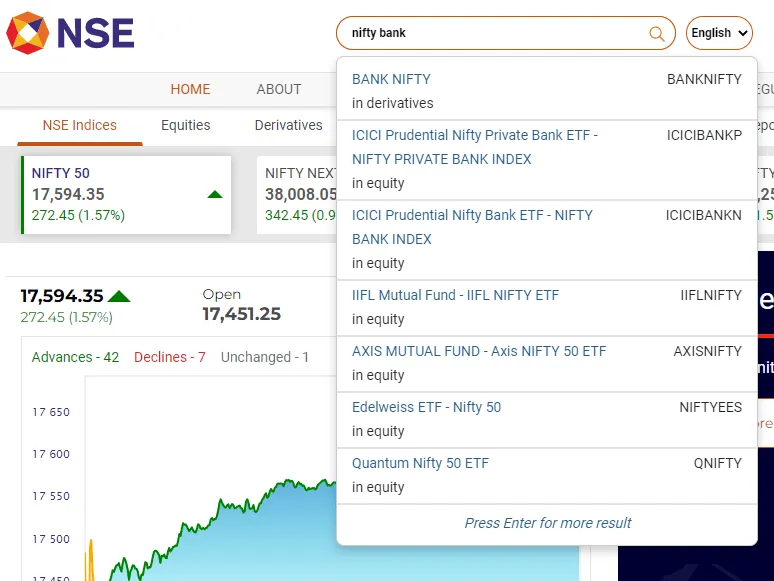Screen dimensions: 774x581
Task: Click the green triangle beside 17,594.35 value
Action: point(119,296)
